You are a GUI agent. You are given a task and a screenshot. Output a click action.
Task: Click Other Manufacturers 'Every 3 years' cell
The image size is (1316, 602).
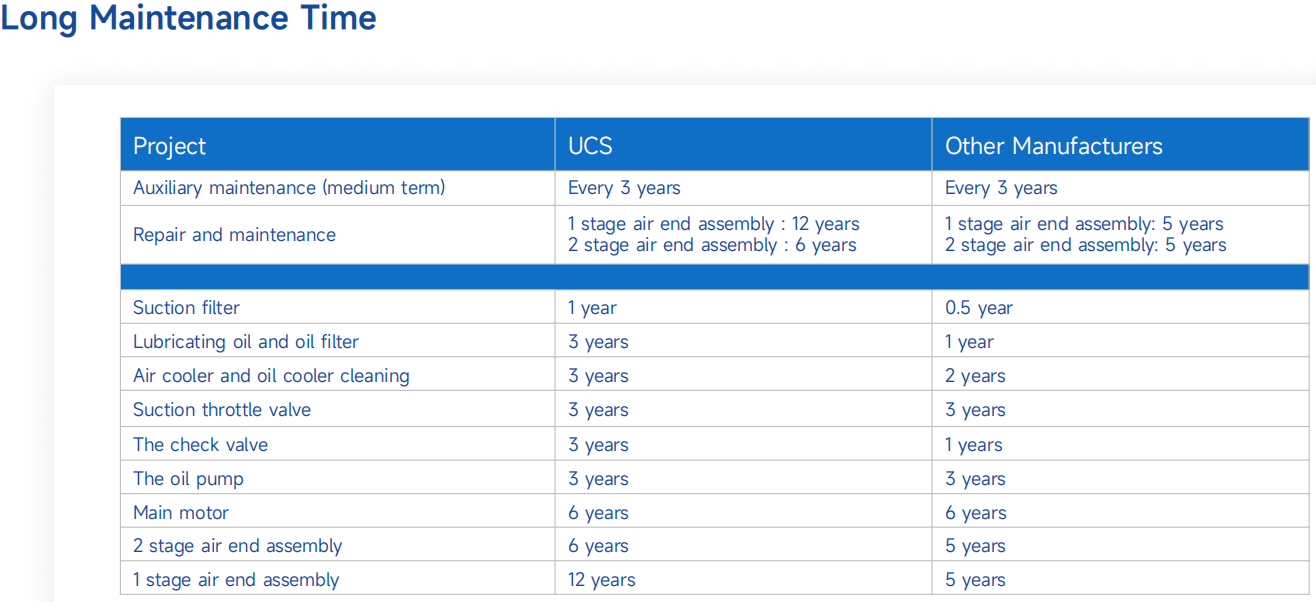coord(1001,188)
